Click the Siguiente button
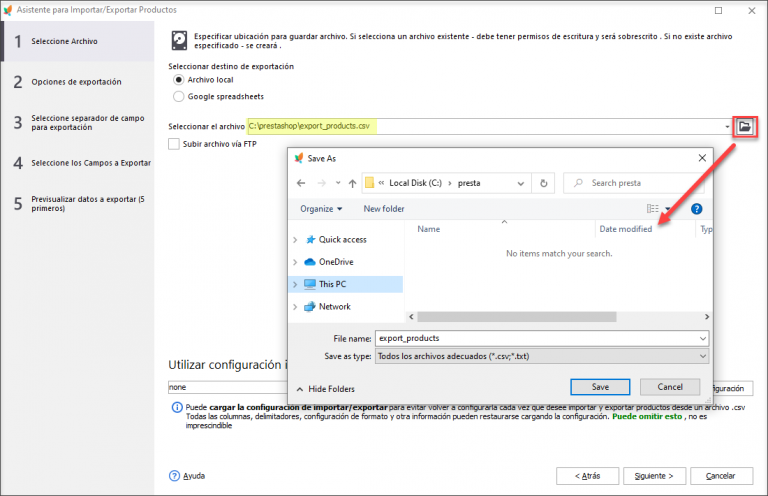 tap(654, 476)
